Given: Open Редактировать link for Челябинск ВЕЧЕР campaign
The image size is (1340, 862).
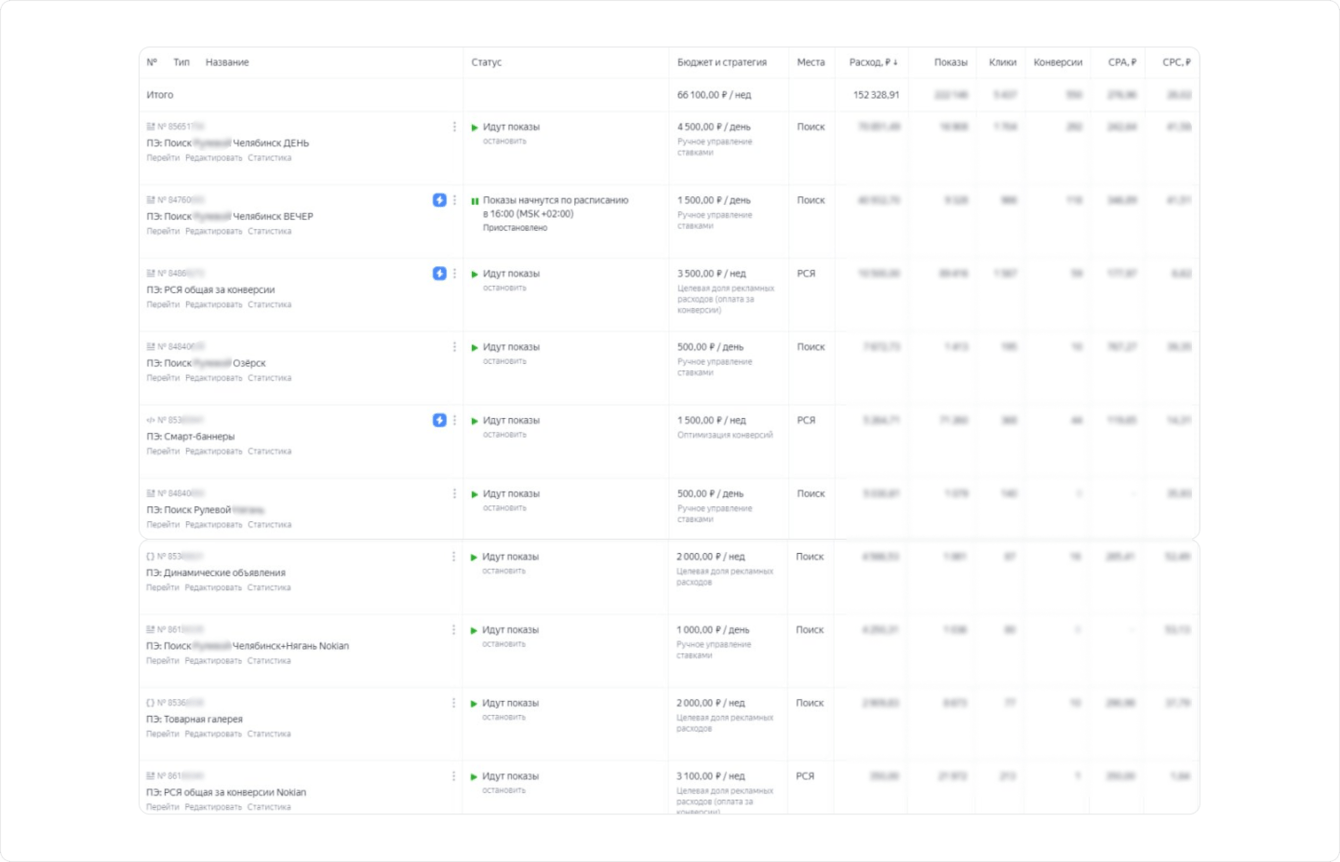Looking at the screenshot, I should point(214,231).
